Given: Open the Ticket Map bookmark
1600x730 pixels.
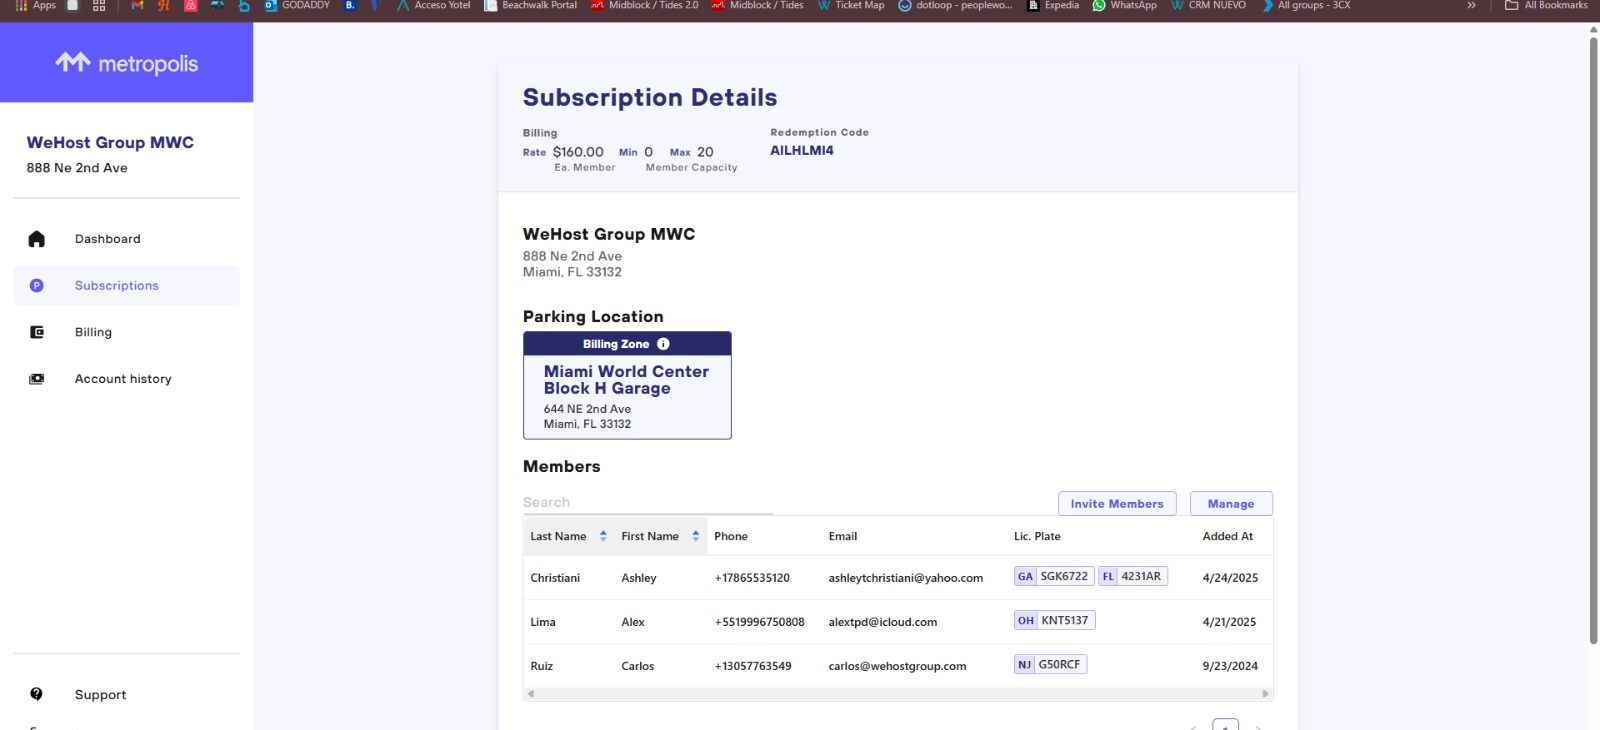Looking at the screenshot, I should (x=851, y=5).
